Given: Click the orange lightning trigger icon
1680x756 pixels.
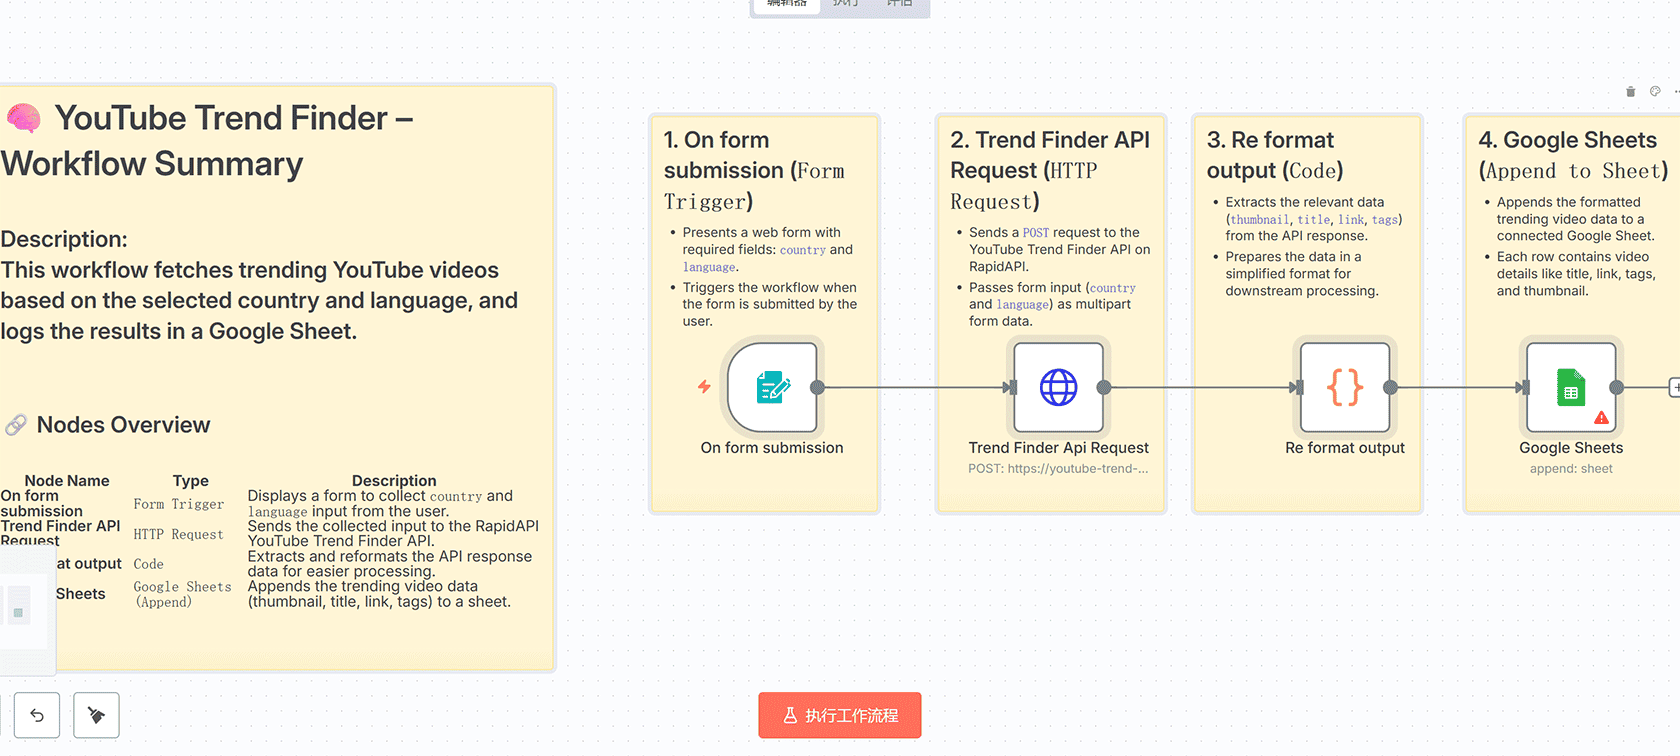Looking at the screenshot, I should point(704,386).
